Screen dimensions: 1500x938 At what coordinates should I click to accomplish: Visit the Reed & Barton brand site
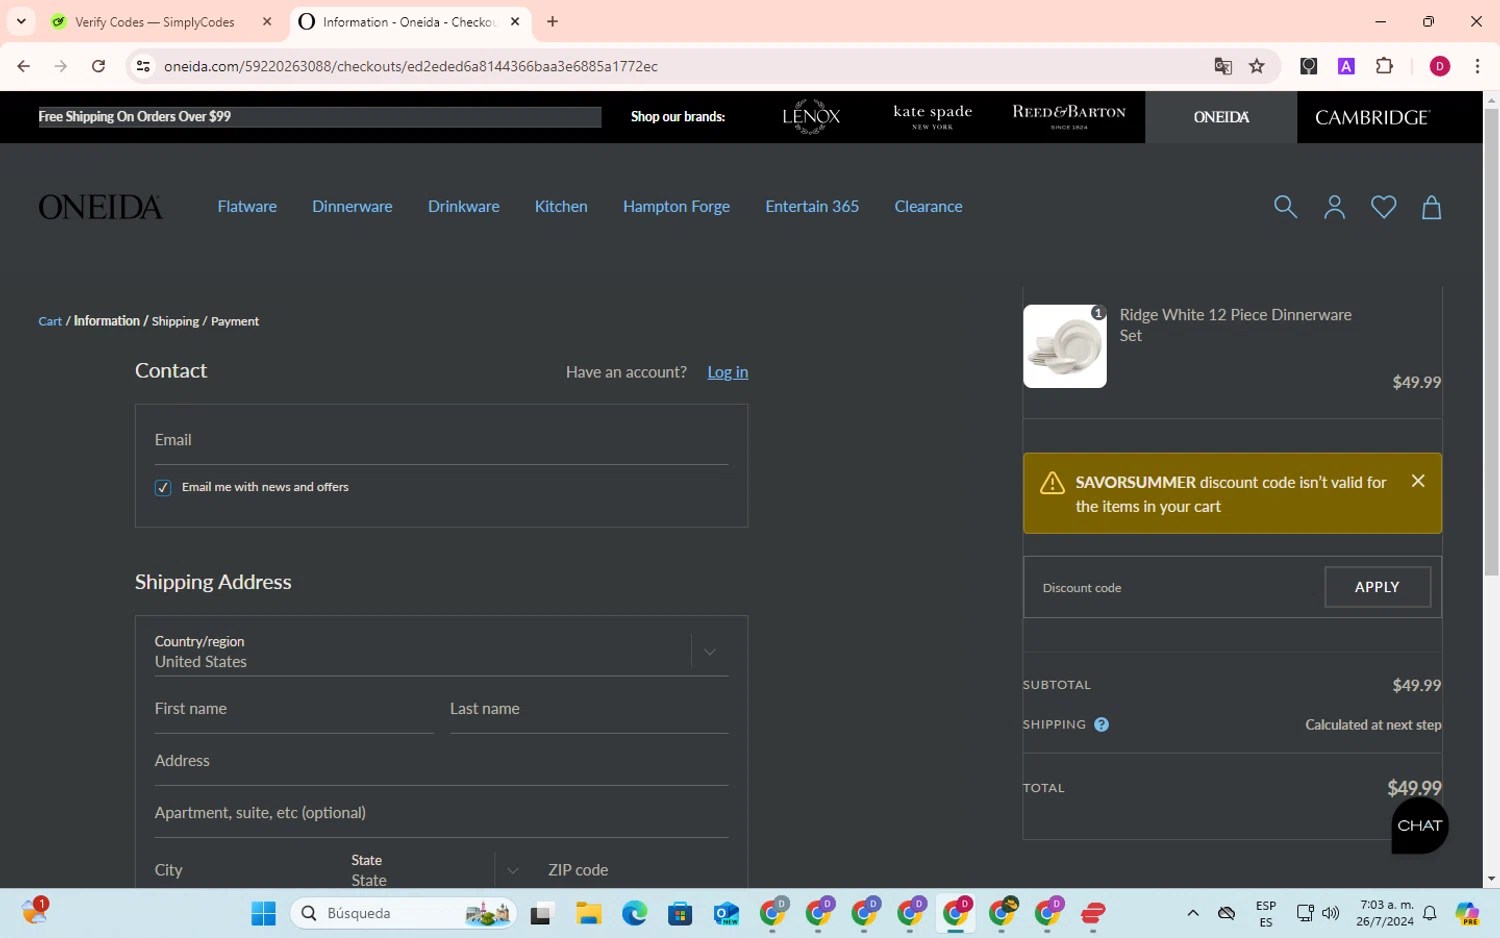tap(1069, 117)
